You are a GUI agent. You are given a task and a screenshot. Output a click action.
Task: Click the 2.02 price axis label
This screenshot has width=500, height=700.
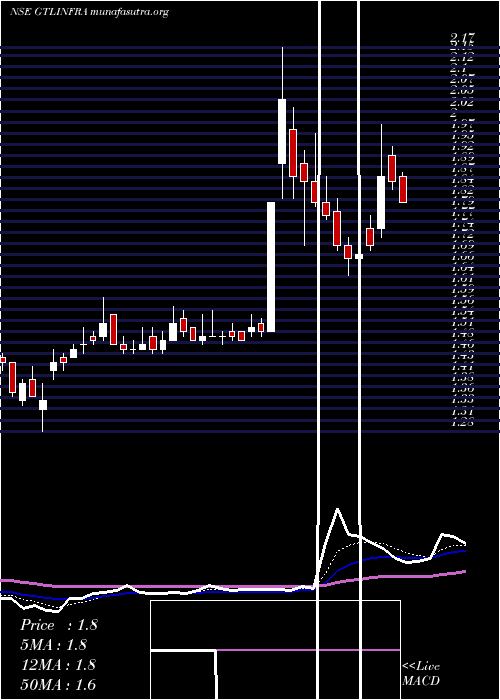462,102
